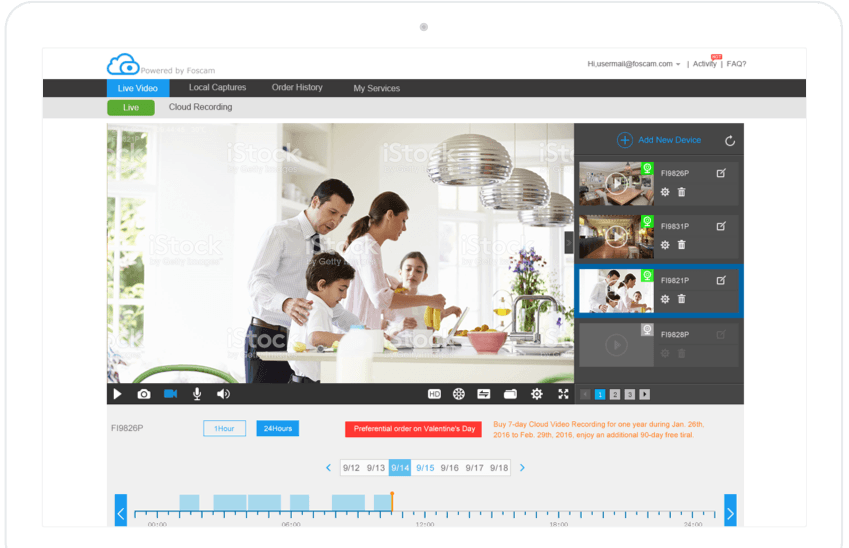Click the play button in the video toolbar

coord(117,394)
